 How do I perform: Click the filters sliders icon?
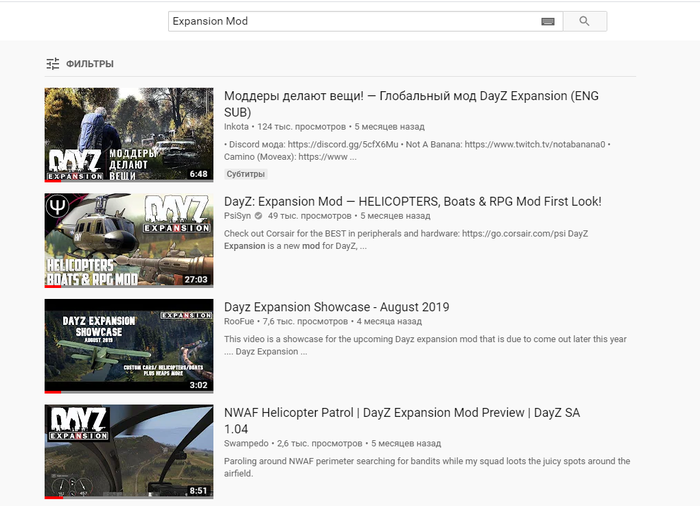click(53, 64)
